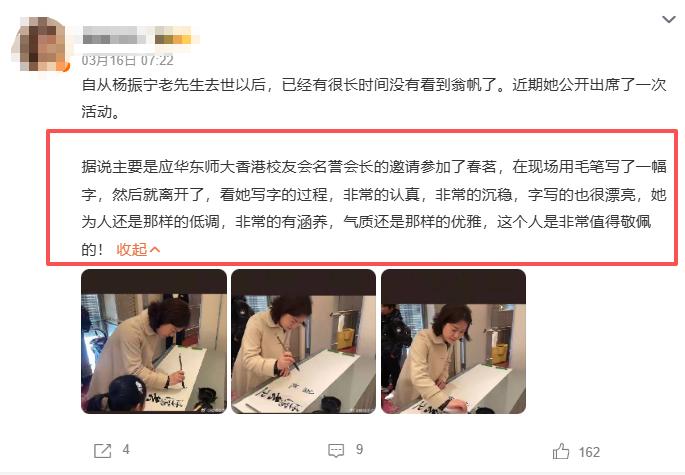The width and height of the screenshot is (685, 475).
Task: Collapse the post with 收起 link
Action: [x=131, y=250]
